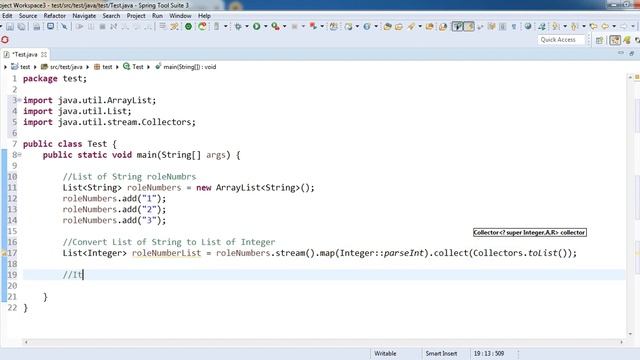Open the Help menu
The height and width of the screenshot is (360, 640).
204,16
